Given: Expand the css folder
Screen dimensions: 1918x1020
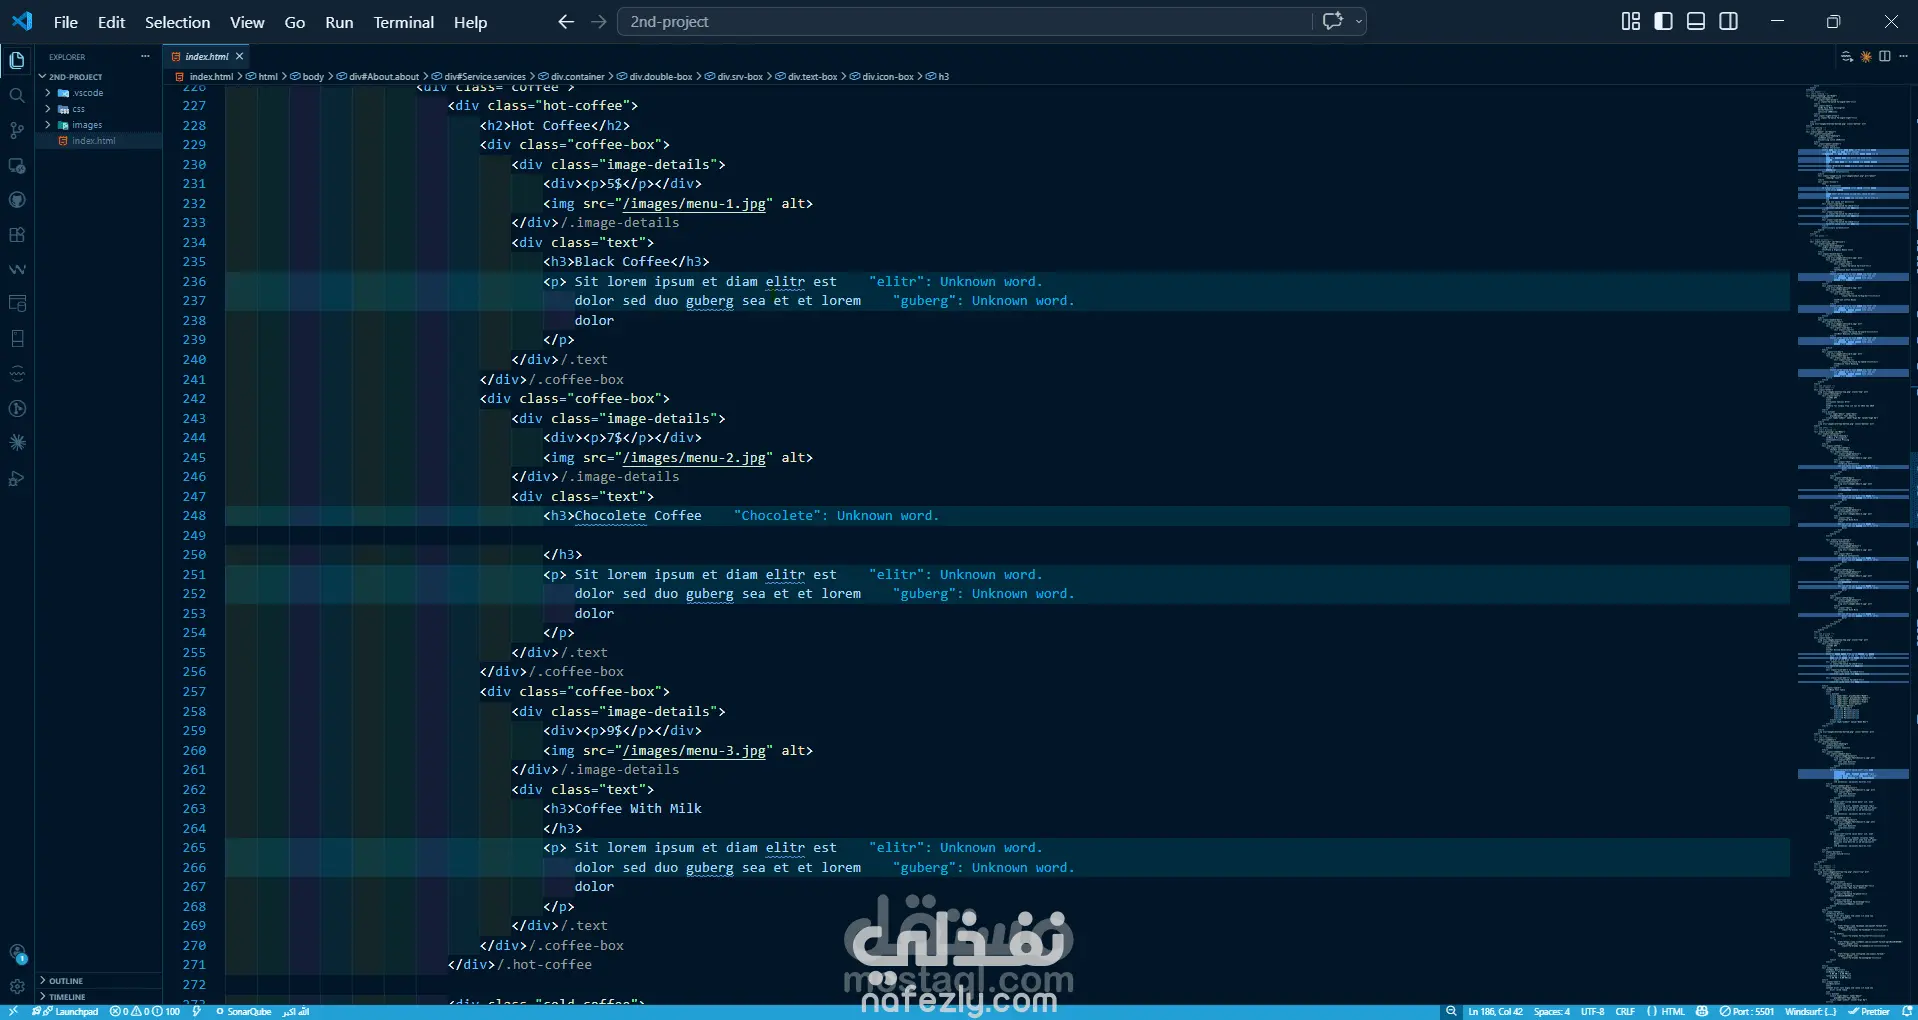Looking at the screenshot, I should (x=98, y=109).
